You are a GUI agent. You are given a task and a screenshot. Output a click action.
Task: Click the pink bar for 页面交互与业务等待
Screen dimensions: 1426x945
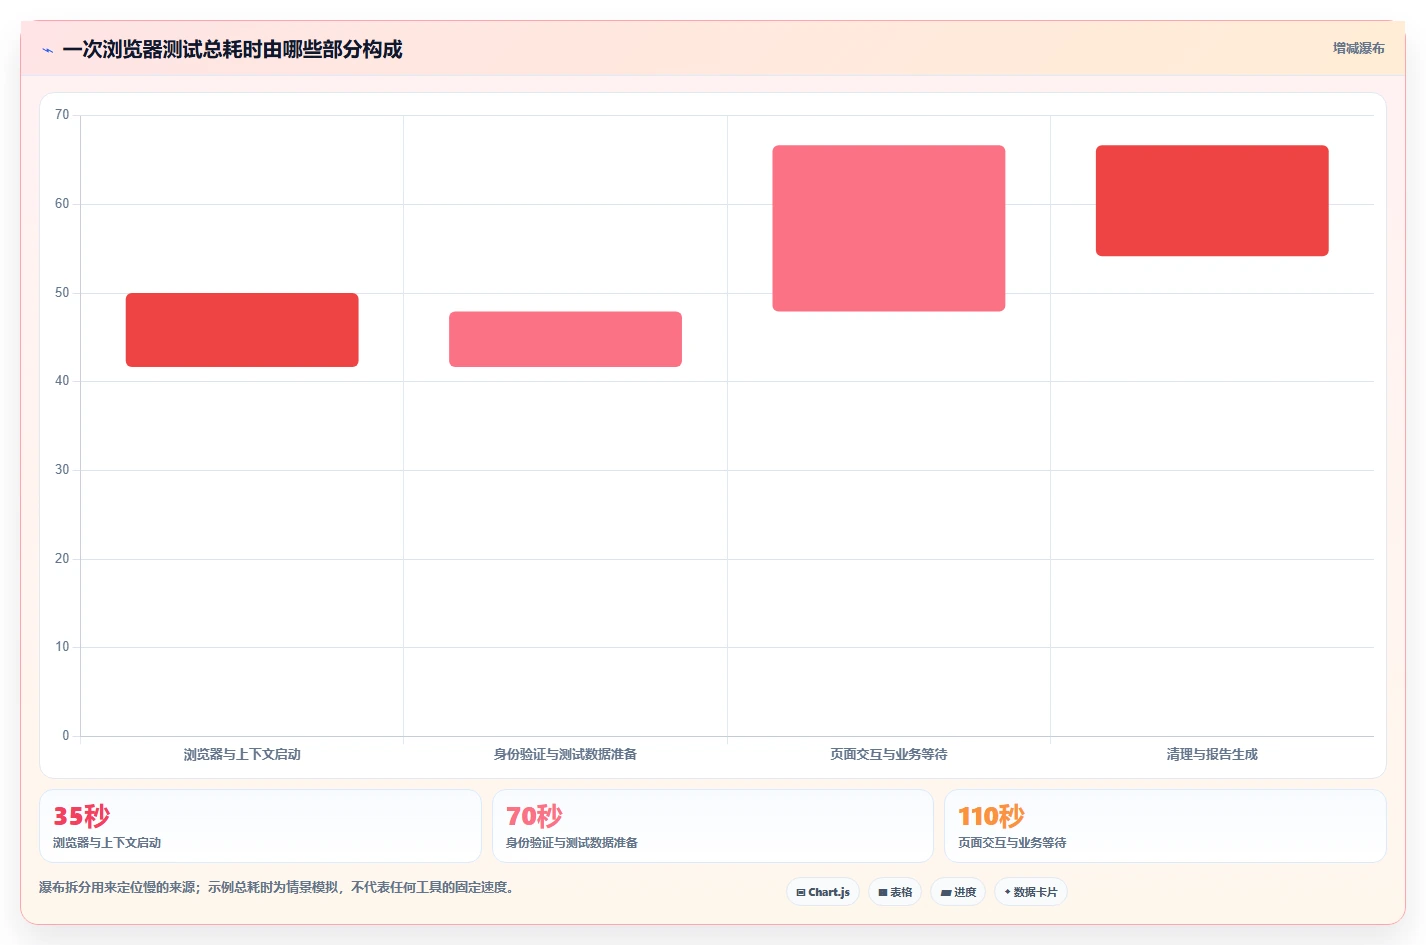[x=889, y=228]
